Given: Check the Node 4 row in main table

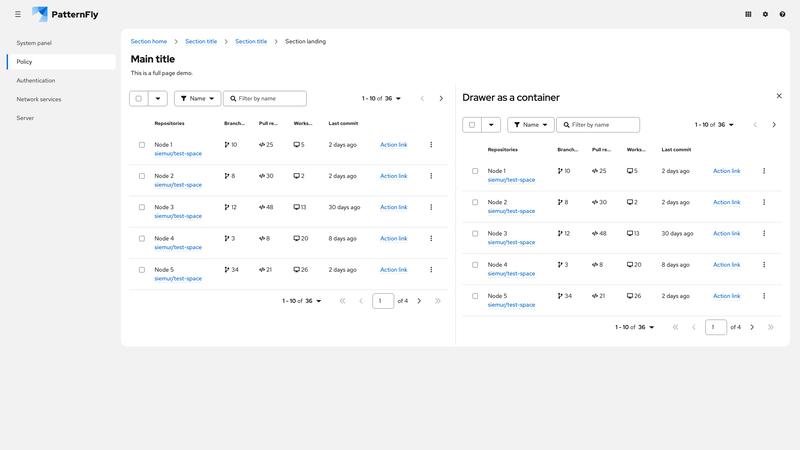Looking at the screenshot, I should click(142, 238).
